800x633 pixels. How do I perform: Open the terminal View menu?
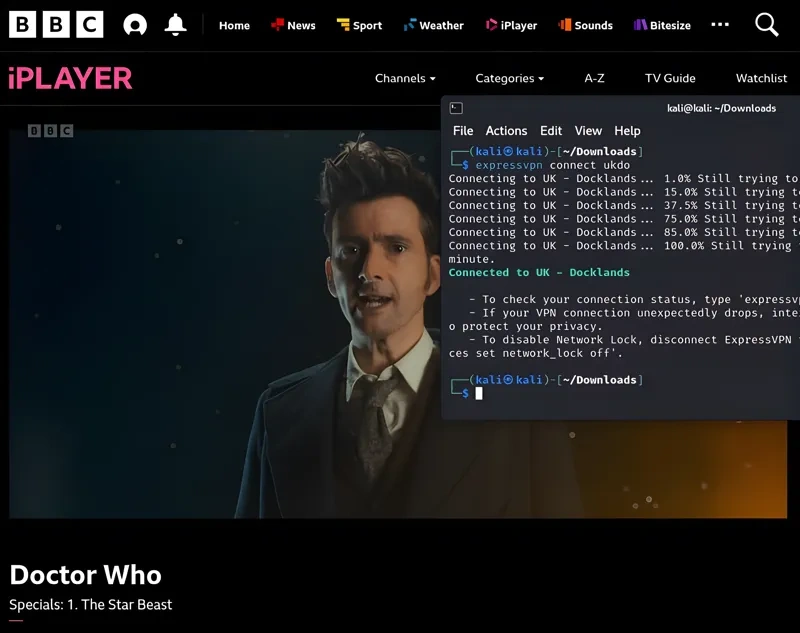588,131
